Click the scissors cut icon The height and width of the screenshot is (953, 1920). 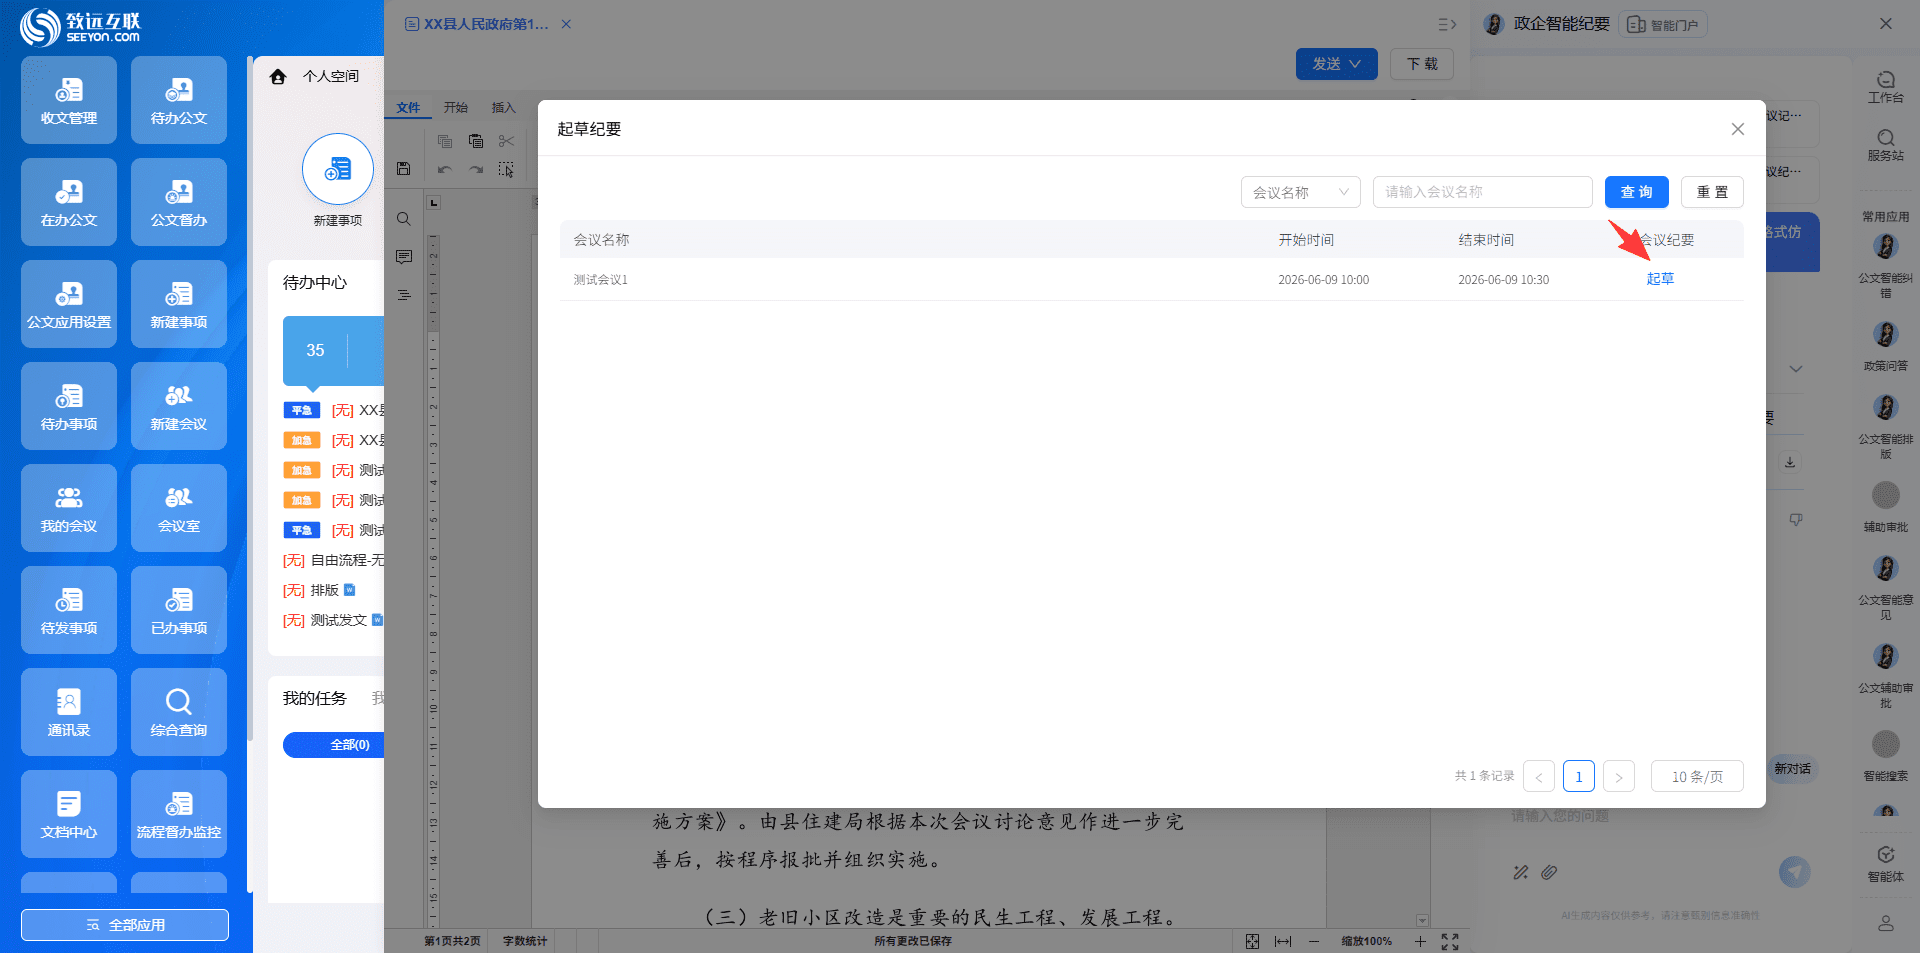pyautogui.click(x=506, y=141)
